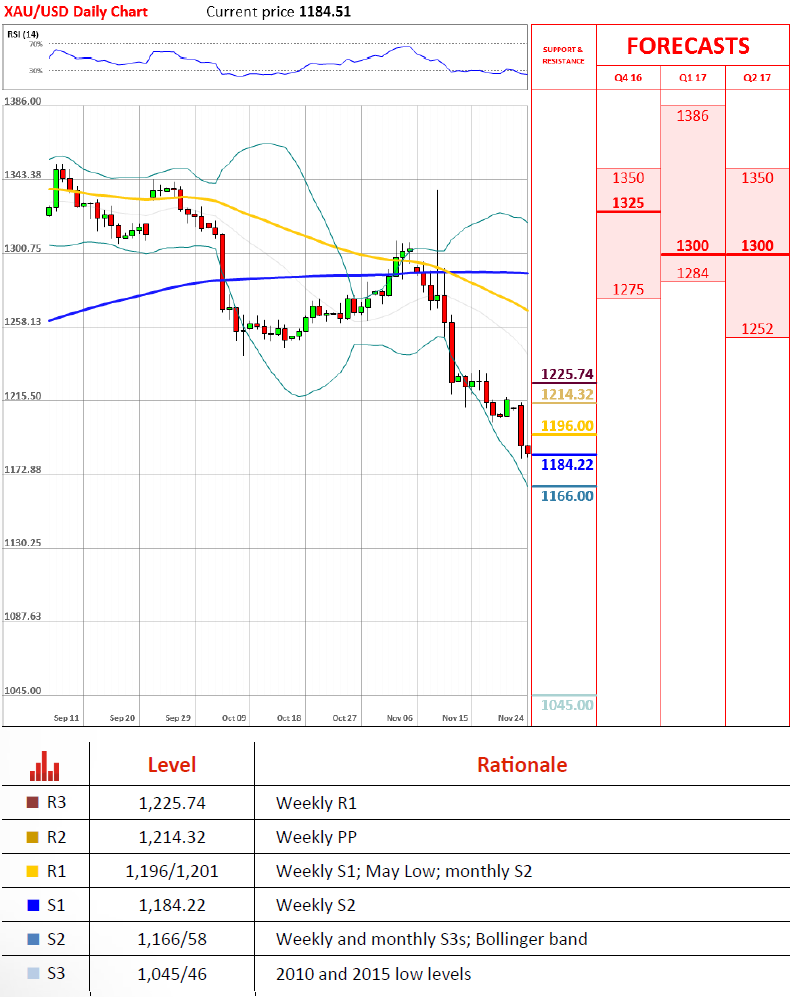
Task: Click the 1300.75 price axis label
Action: pyautogui.click(x=22, y=249)
